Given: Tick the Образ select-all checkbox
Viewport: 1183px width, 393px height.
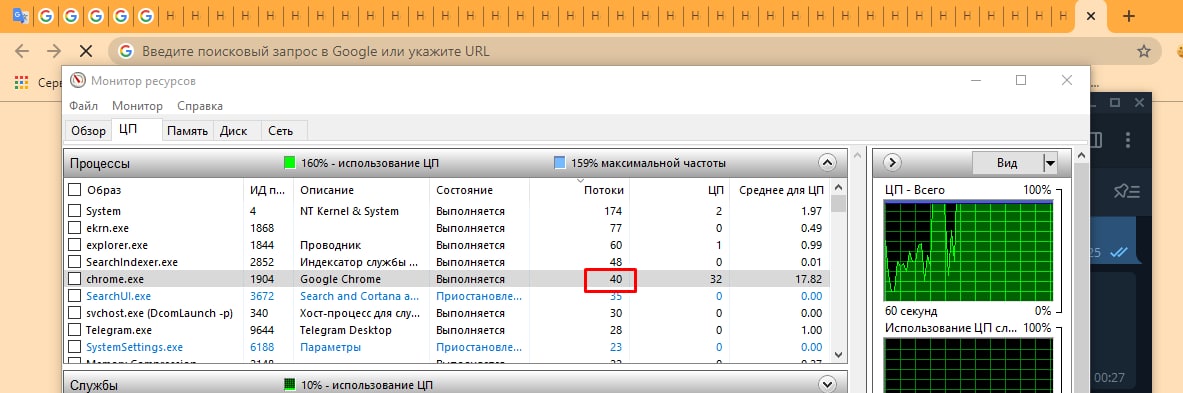Looking at the screenshot, I should click(x=75, y=190).
